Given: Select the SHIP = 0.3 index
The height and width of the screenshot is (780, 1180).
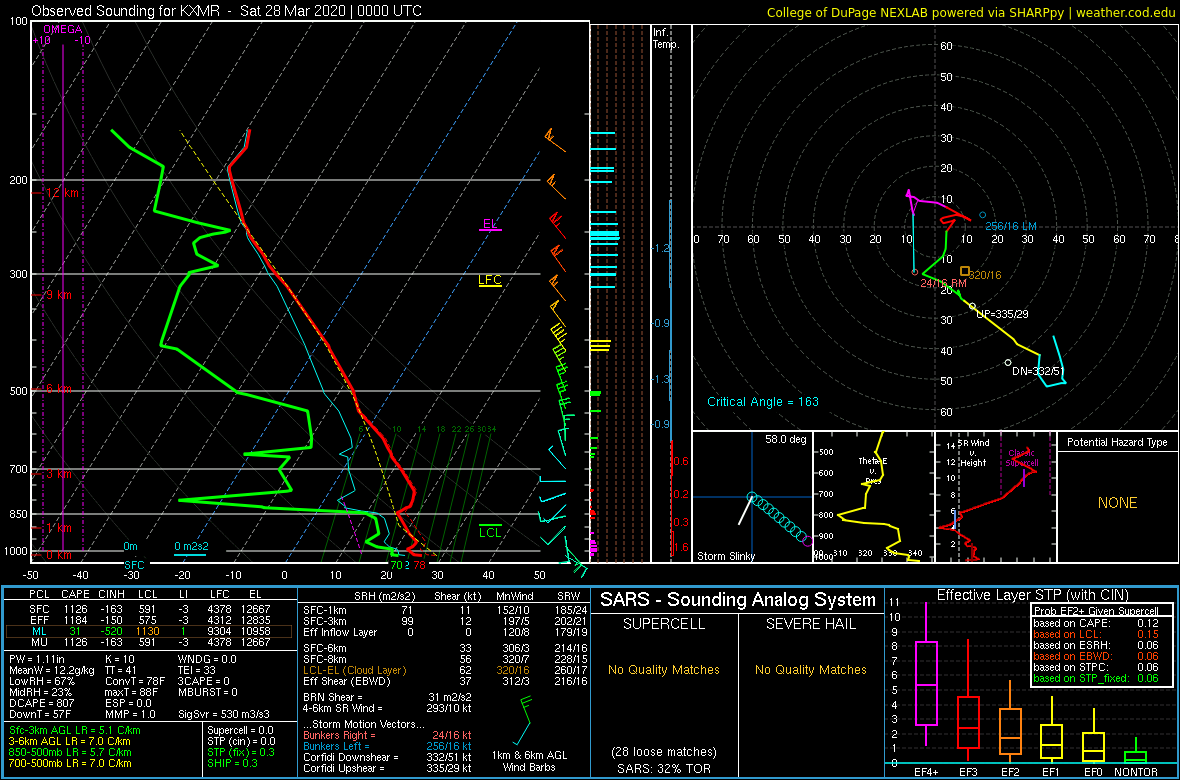Looking at the screenshot, I should click(x=235, y=763).
